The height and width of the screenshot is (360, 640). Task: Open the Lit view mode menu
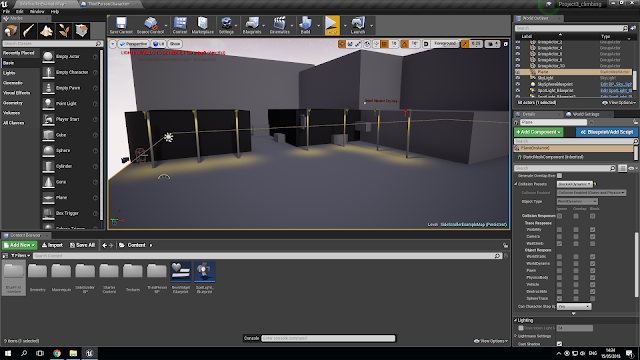(158, 44)
